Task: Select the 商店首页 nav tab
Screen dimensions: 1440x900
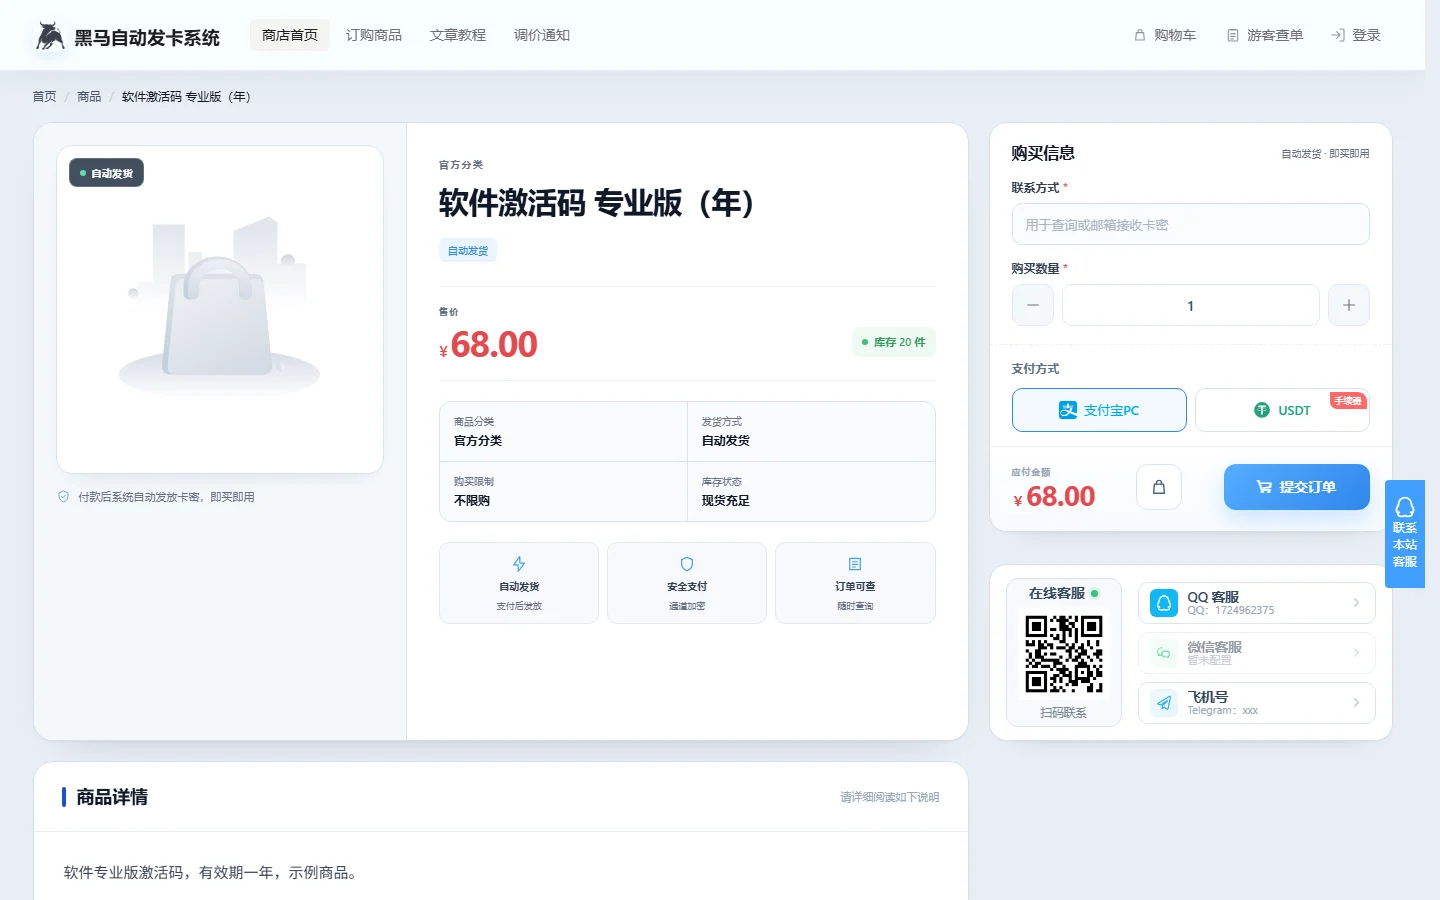Action: pyautogui.click(x=290, y=35)
